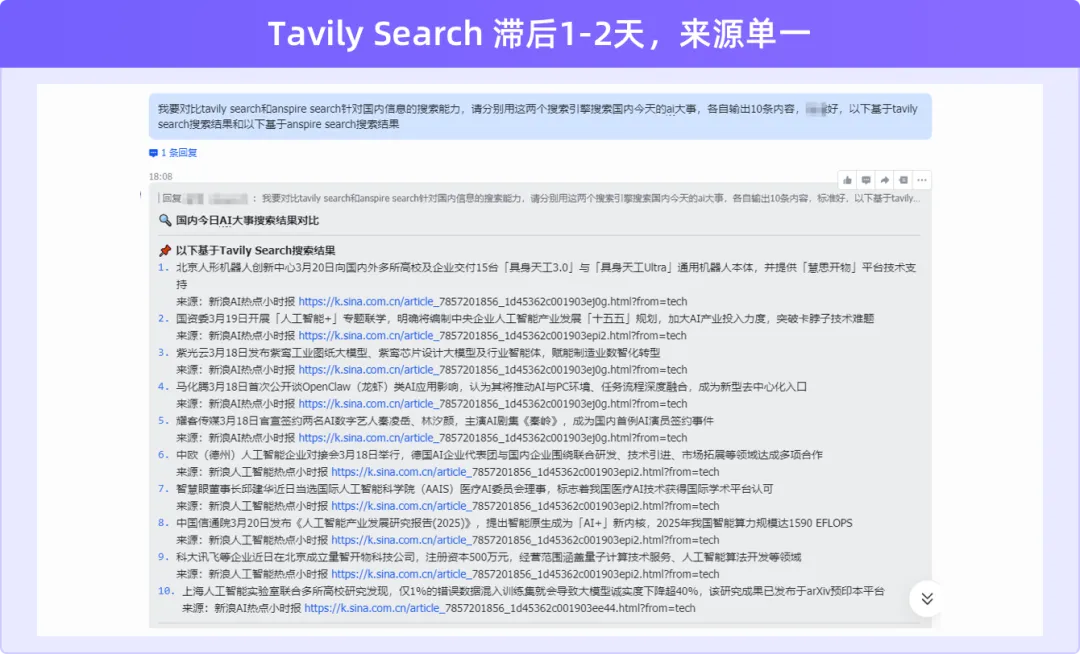This screenshot has height=654, width=1080.
Task: Click the heading 国内今日AI大事搜索结果对比
Action: 247,220
